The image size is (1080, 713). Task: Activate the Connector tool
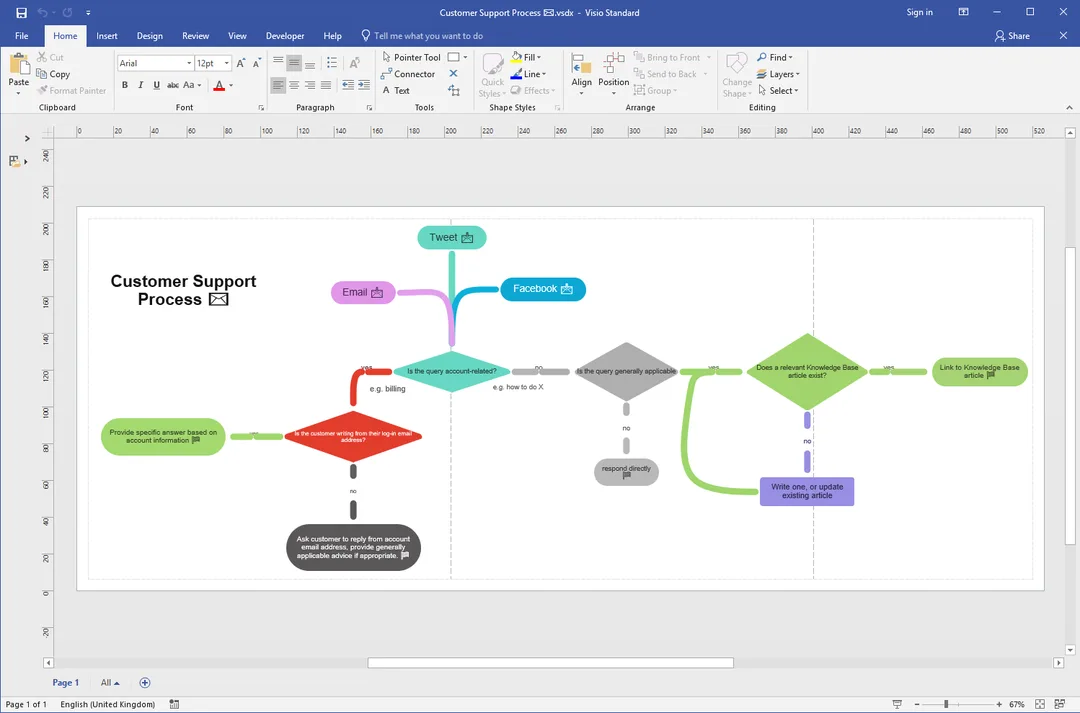click(x=408, y=74)
